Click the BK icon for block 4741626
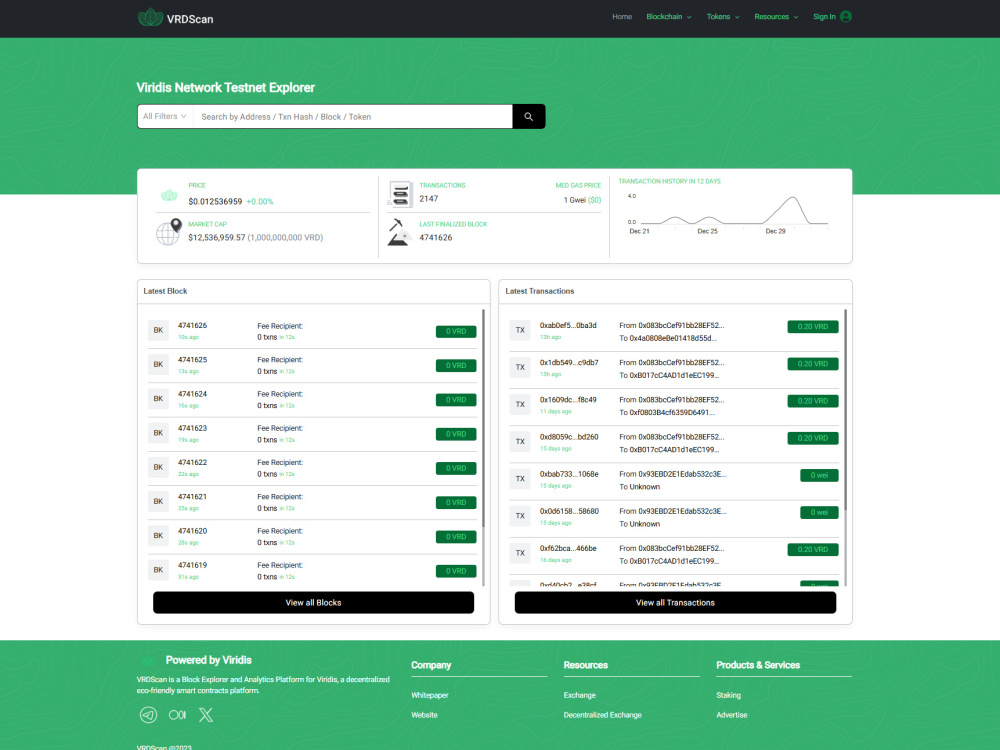The width and height of the screenshot is (1000, 750). 158,330
